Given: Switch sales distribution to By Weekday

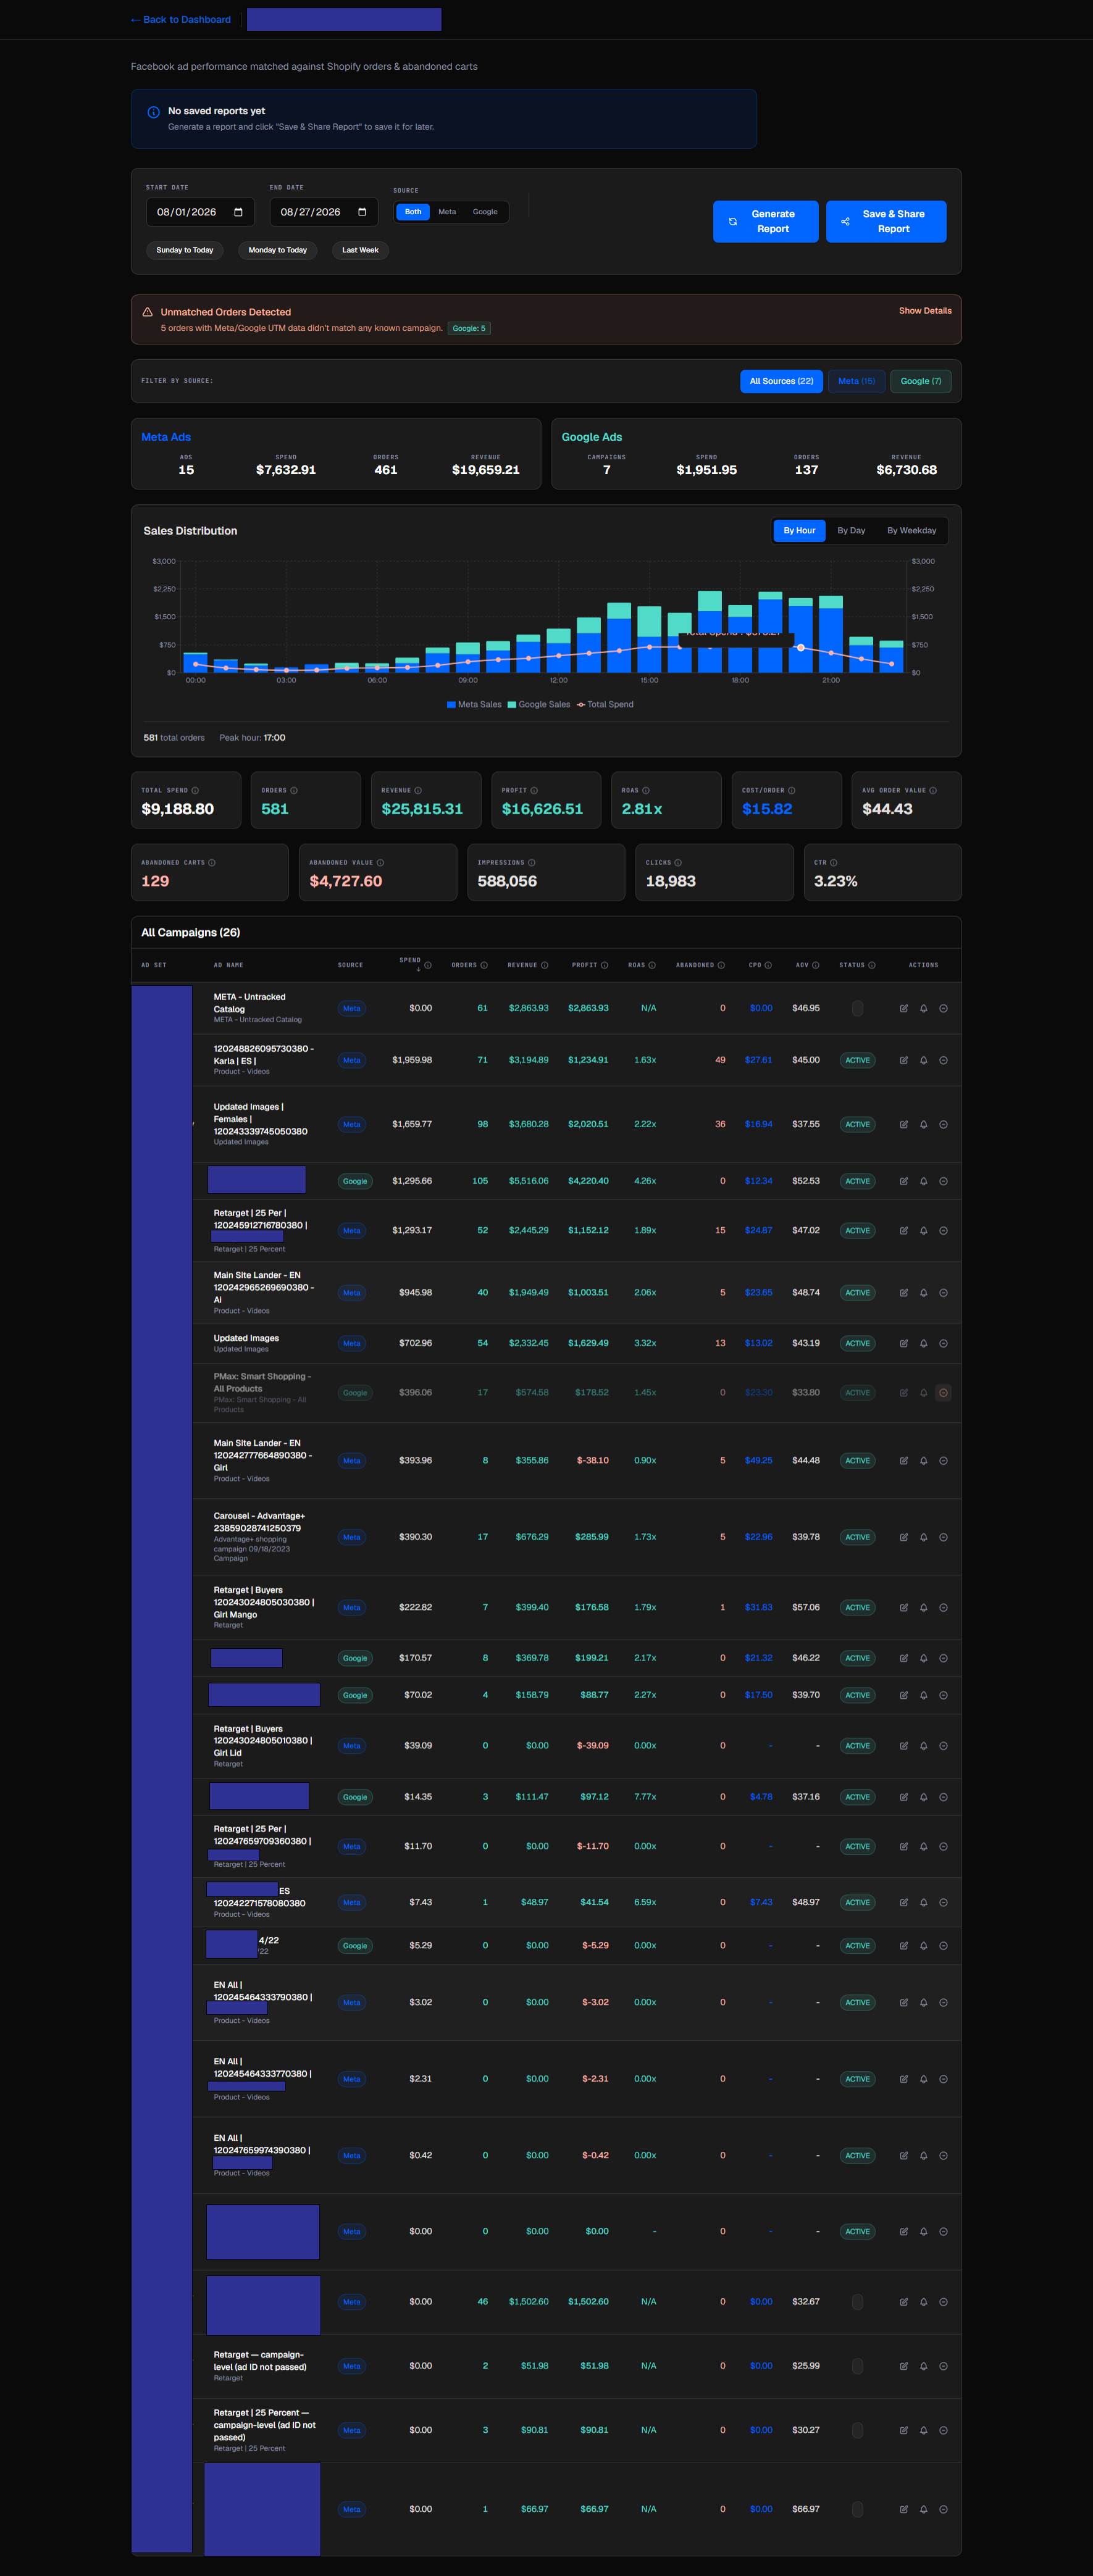Looking at the screenshot, I should 911,531.
